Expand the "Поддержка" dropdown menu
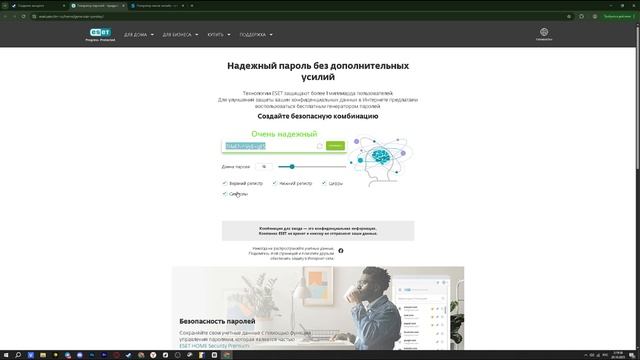This screenshot has width=640, height=360. 256,35
